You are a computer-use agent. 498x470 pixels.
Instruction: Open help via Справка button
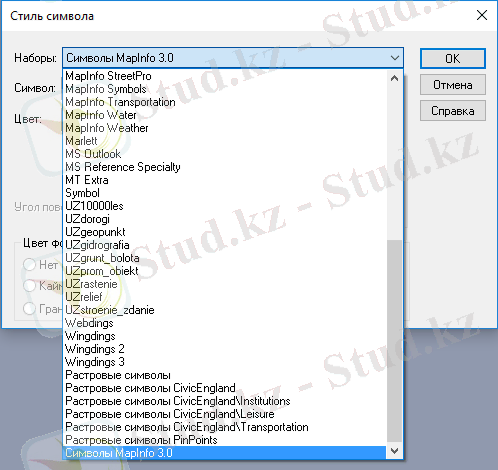[x=453, y=111]
